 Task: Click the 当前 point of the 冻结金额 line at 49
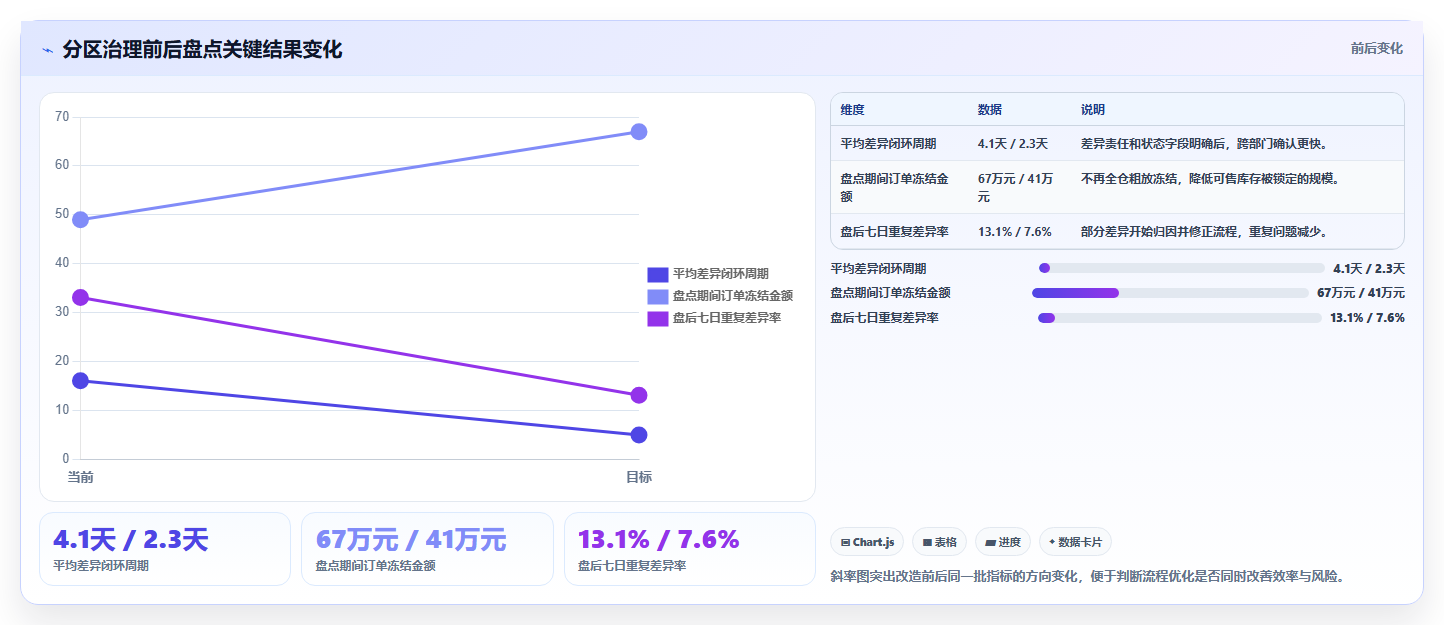click(80, 219)
